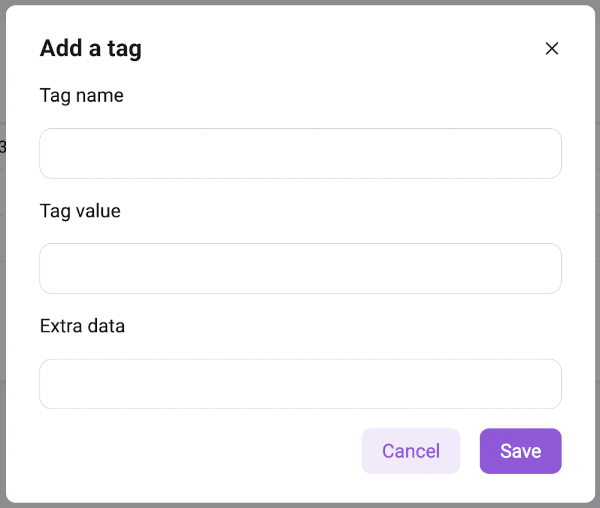The image size is (600, 508).
Task: Place cursor in the field under Tag value
Action: [300, 268]
